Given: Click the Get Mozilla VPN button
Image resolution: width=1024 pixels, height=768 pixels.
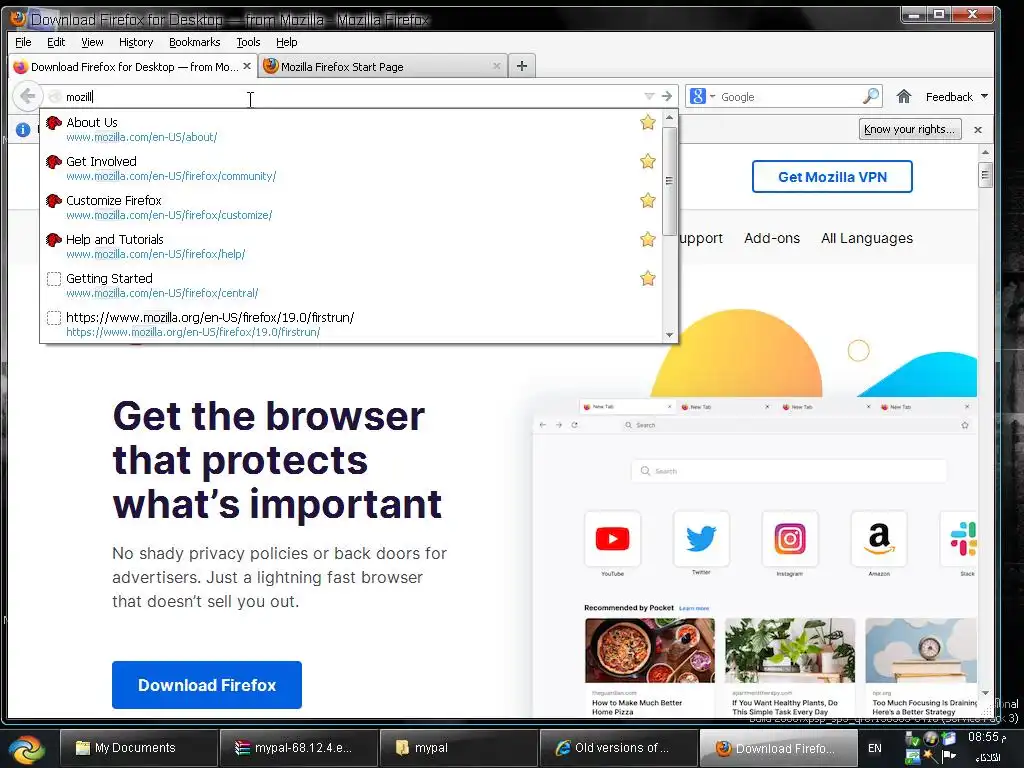Looking at the screenshot, I should [832, 177].
